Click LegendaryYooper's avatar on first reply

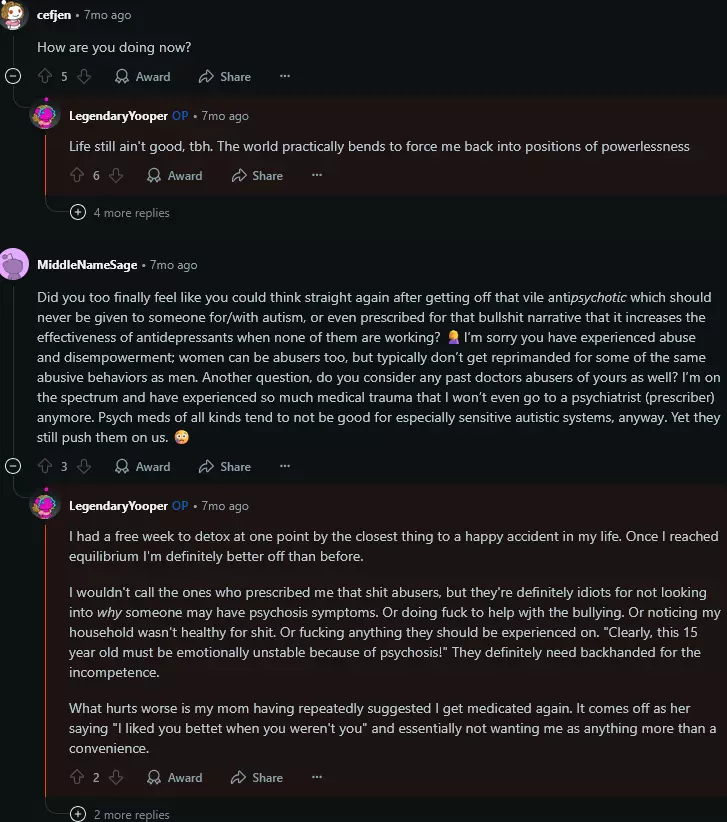pos(45,116)
